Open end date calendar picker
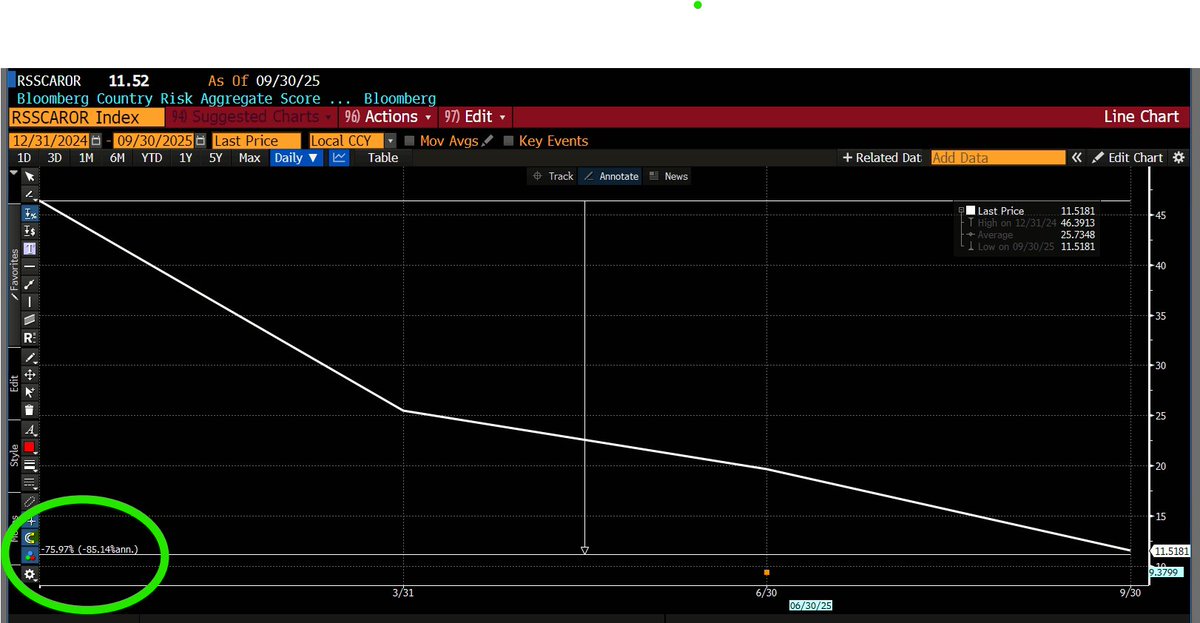1200x623 pixels. 201,141
